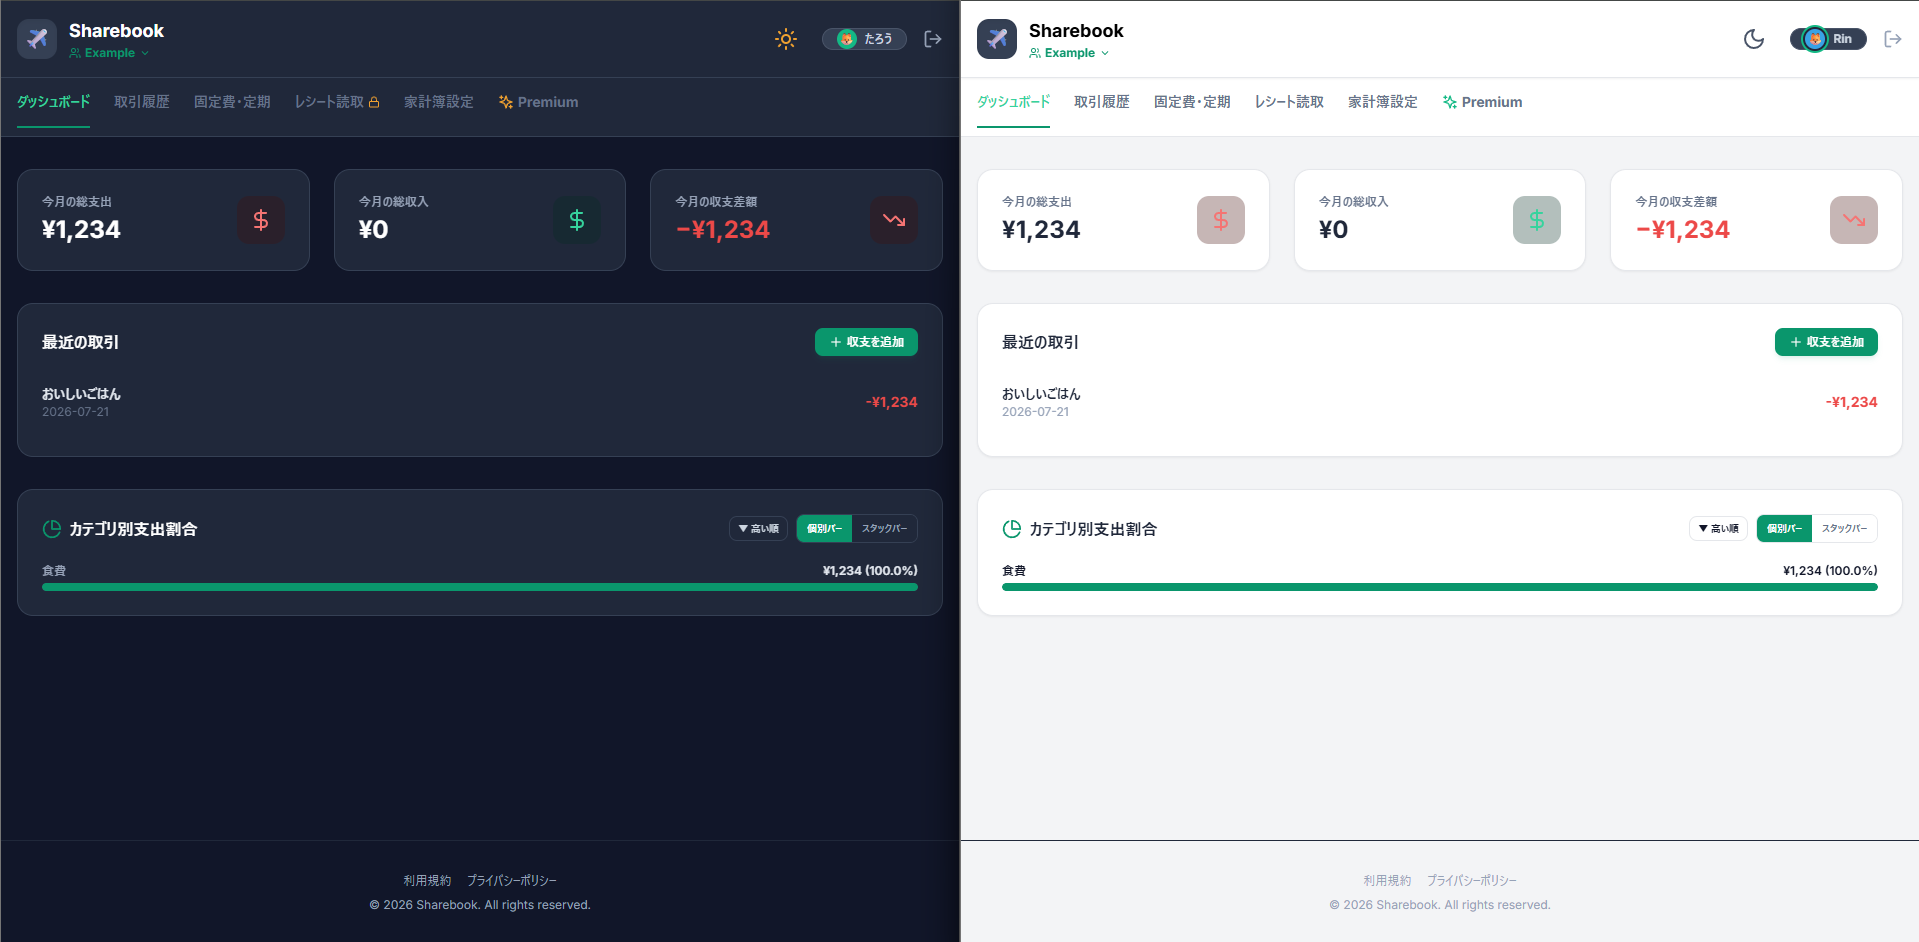The width and height of the screenshot is (1919, 942).
Task: Open プライバシーポリシー link in light window footer
Action: [x=1472, y=881]
